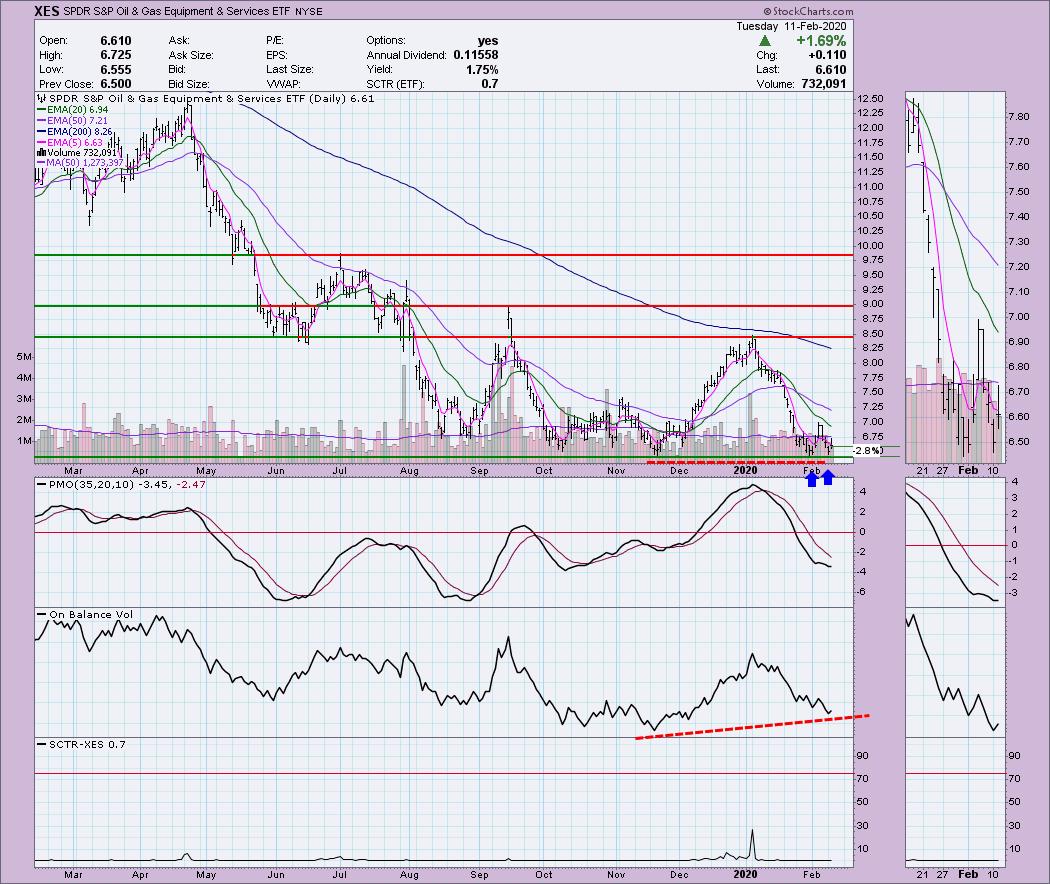Click the Yield value 1.75%
Screen dimensions: 1050x884
click(x=481, y=70)
